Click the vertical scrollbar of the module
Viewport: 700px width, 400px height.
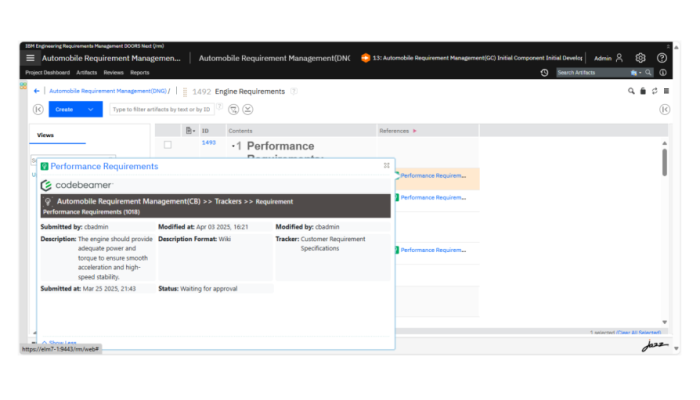664,165
